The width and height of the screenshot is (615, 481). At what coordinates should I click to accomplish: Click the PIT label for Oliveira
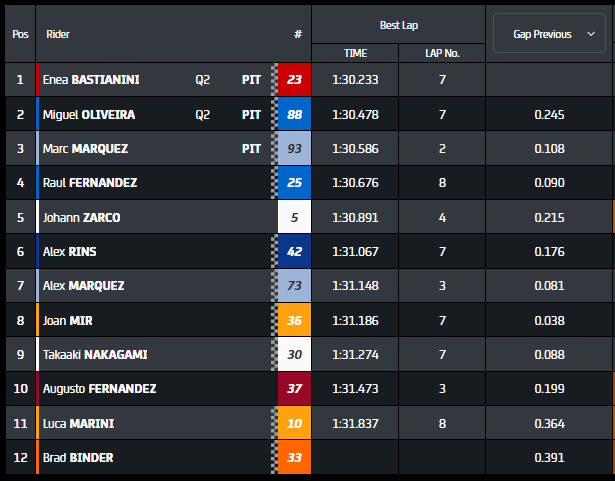click(251, 115)
